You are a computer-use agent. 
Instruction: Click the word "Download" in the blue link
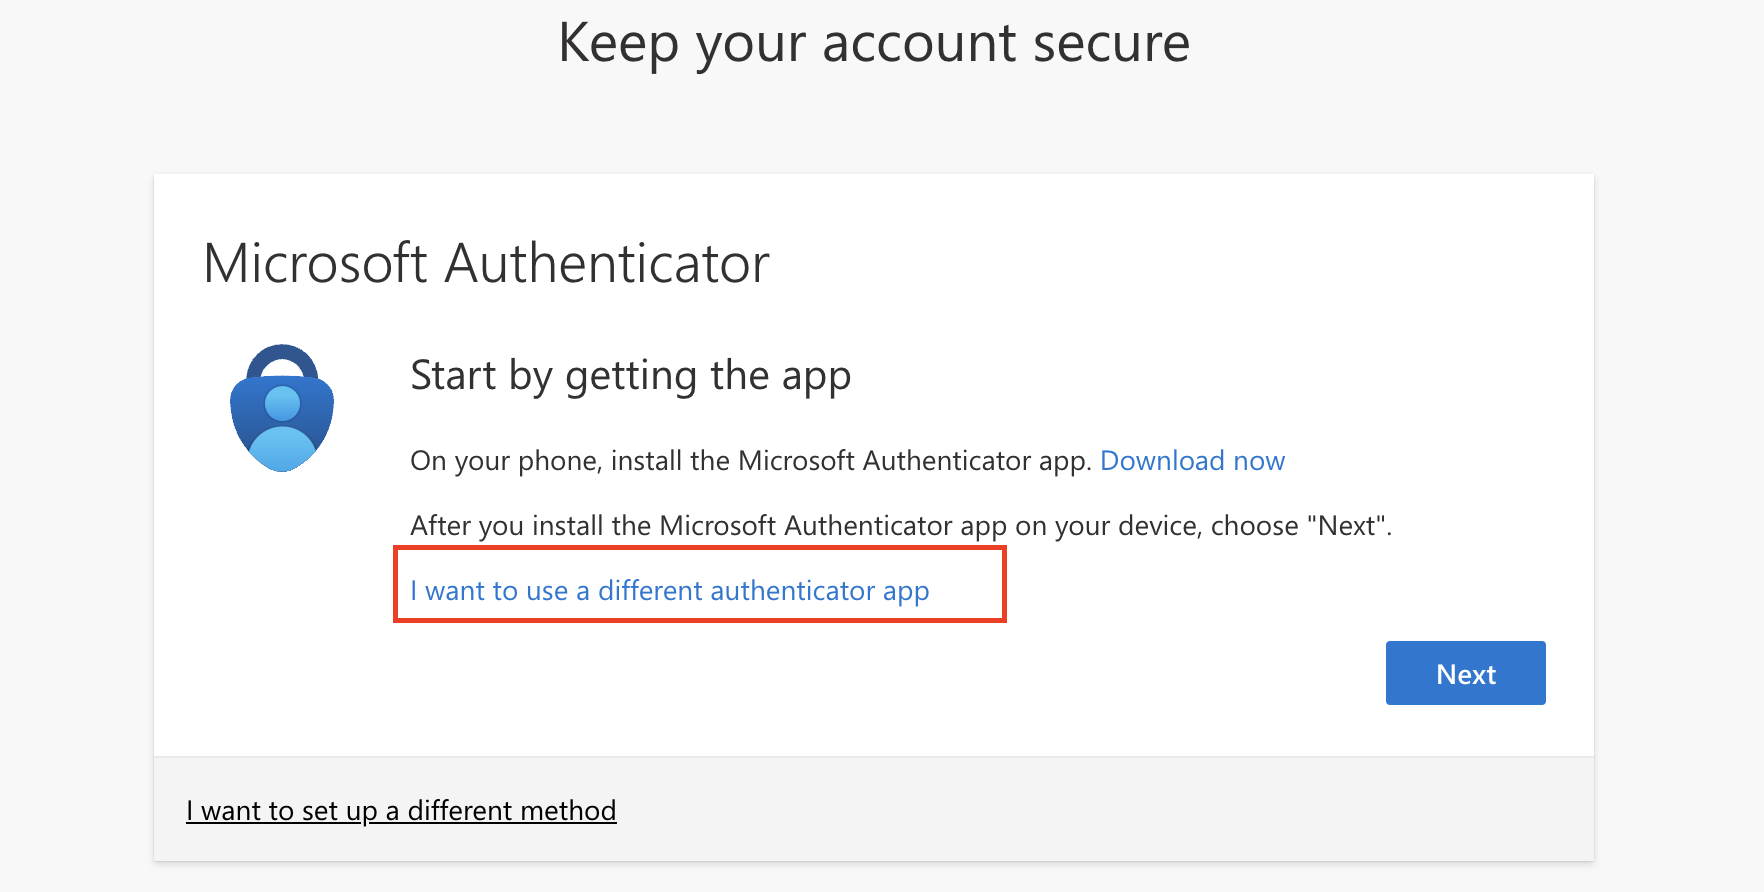(1162, 461)
